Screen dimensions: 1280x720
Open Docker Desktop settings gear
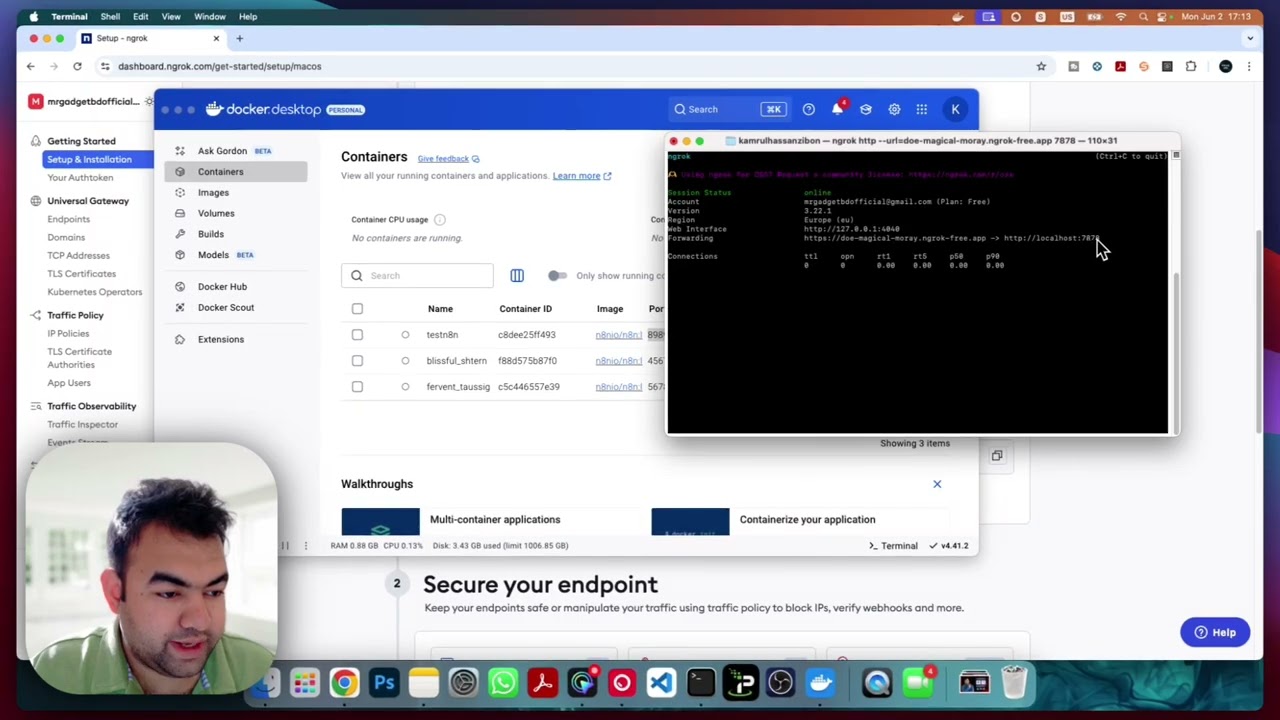pos(894,109)
